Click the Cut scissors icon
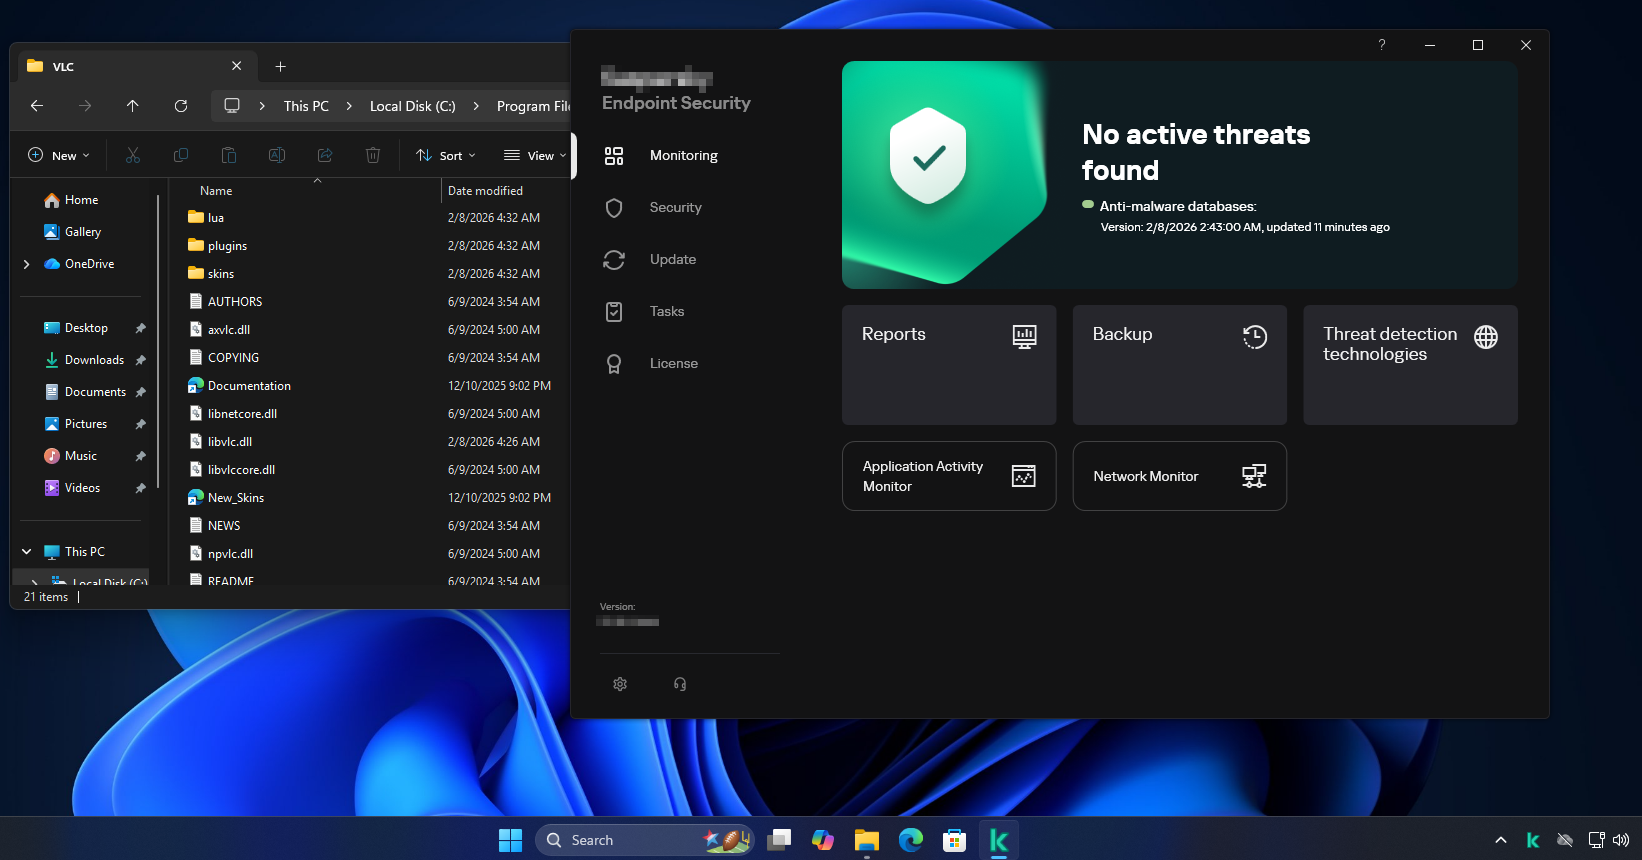Screen dimensions: 1642x860 point(133,155)
